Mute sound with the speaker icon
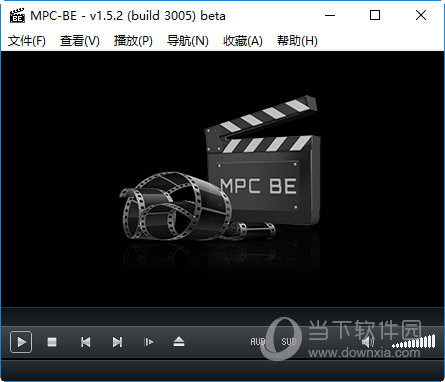The width and height of the screenshot is (445, 382). click(x=368, y=342)
